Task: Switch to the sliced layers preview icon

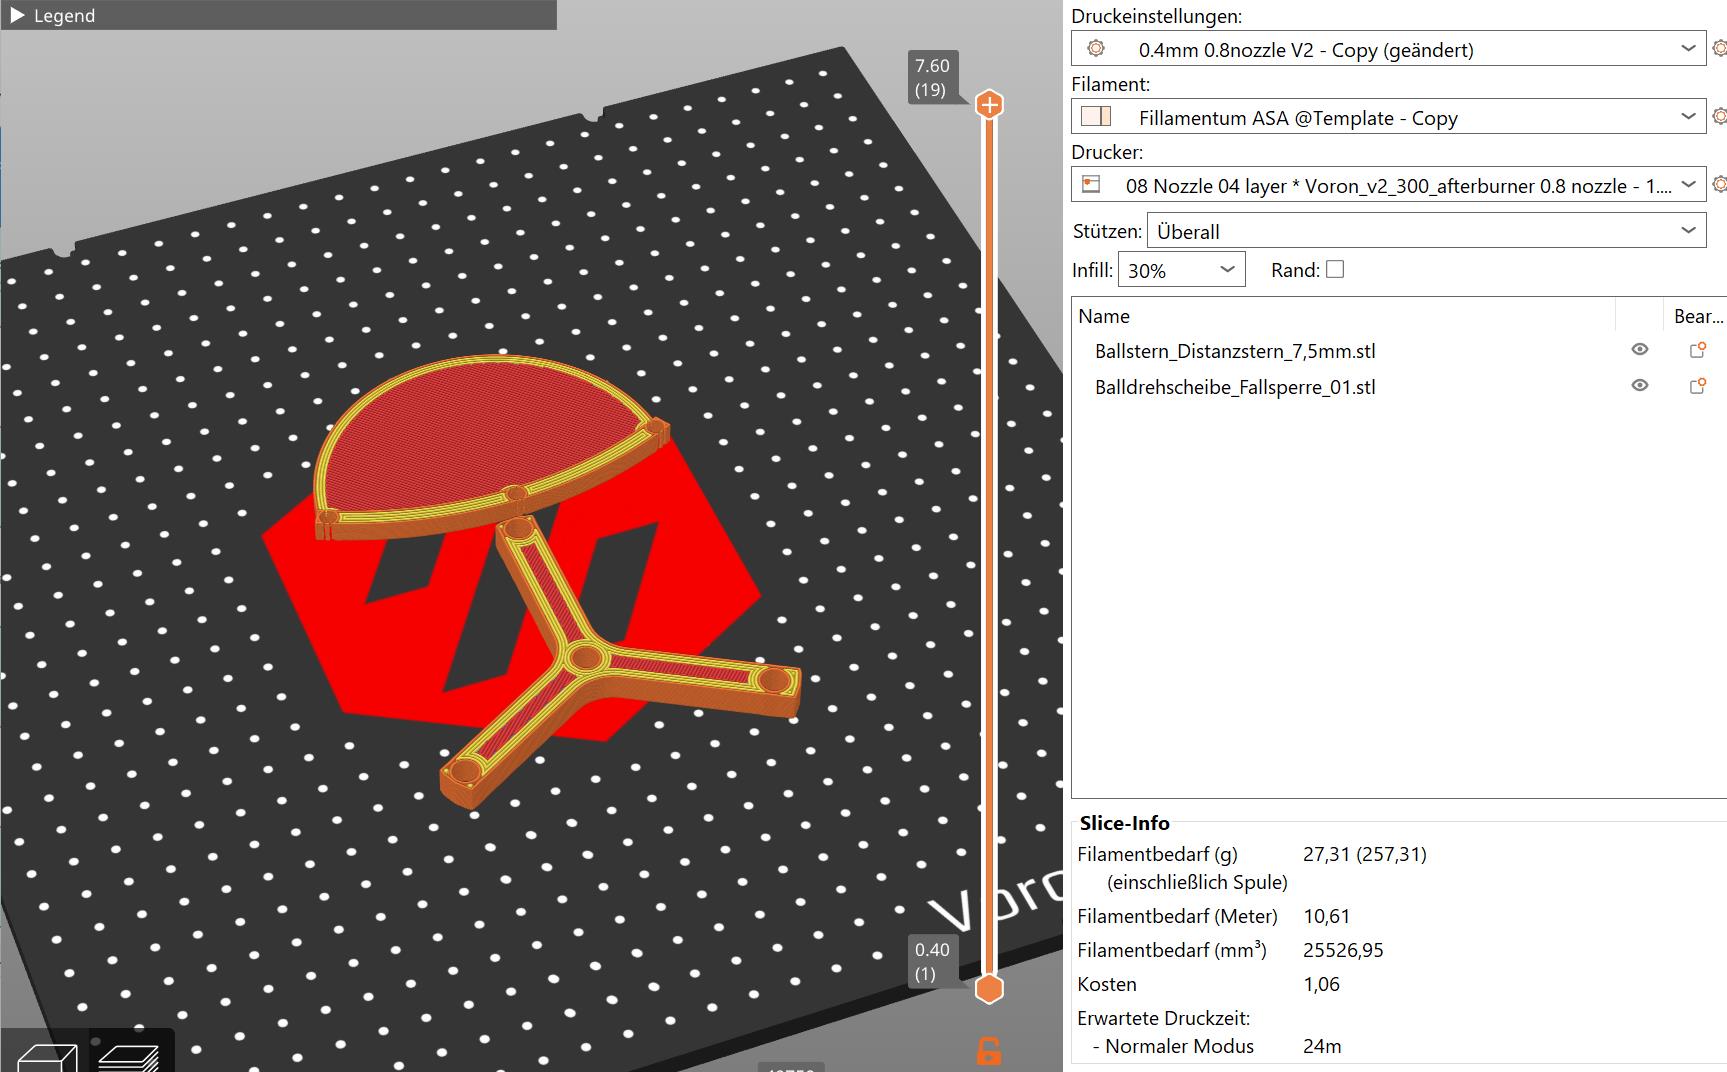Action: click(x=130, y=1056)
